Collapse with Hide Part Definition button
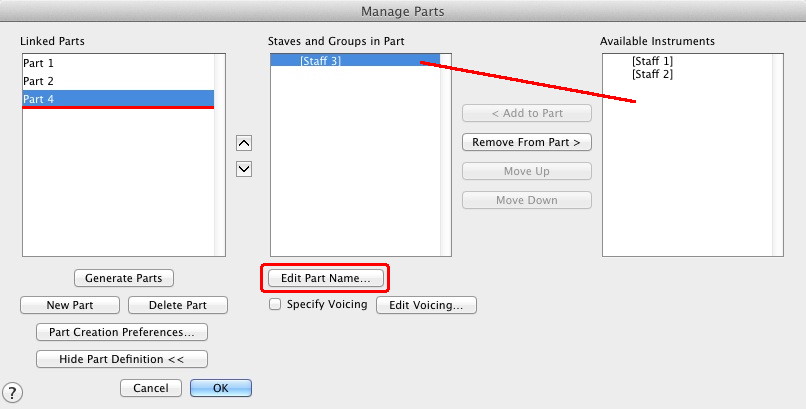Viewport: 806px width, 409px height. 121,359
